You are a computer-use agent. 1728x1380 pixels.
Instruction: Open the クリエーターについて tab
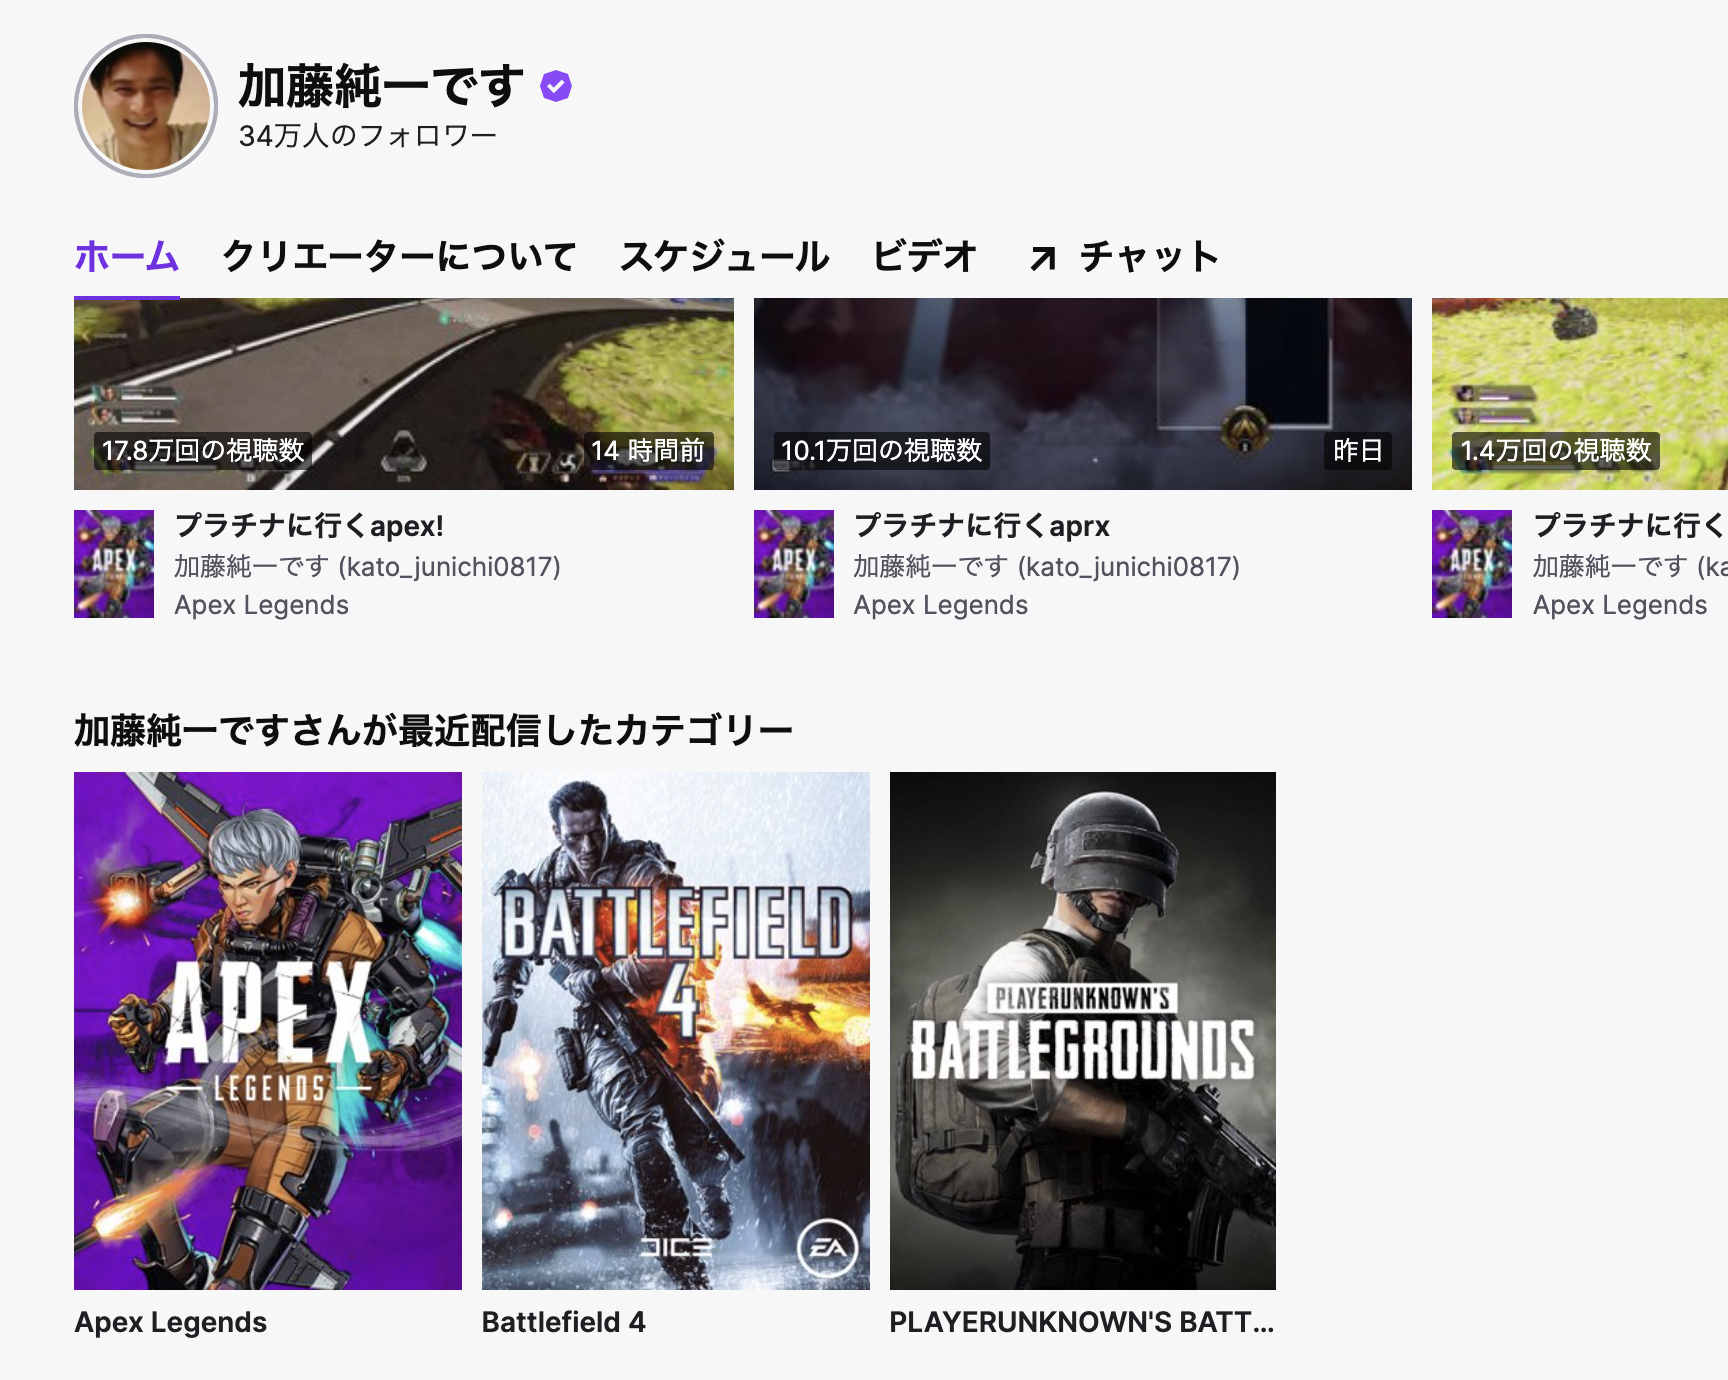[399, 257]
